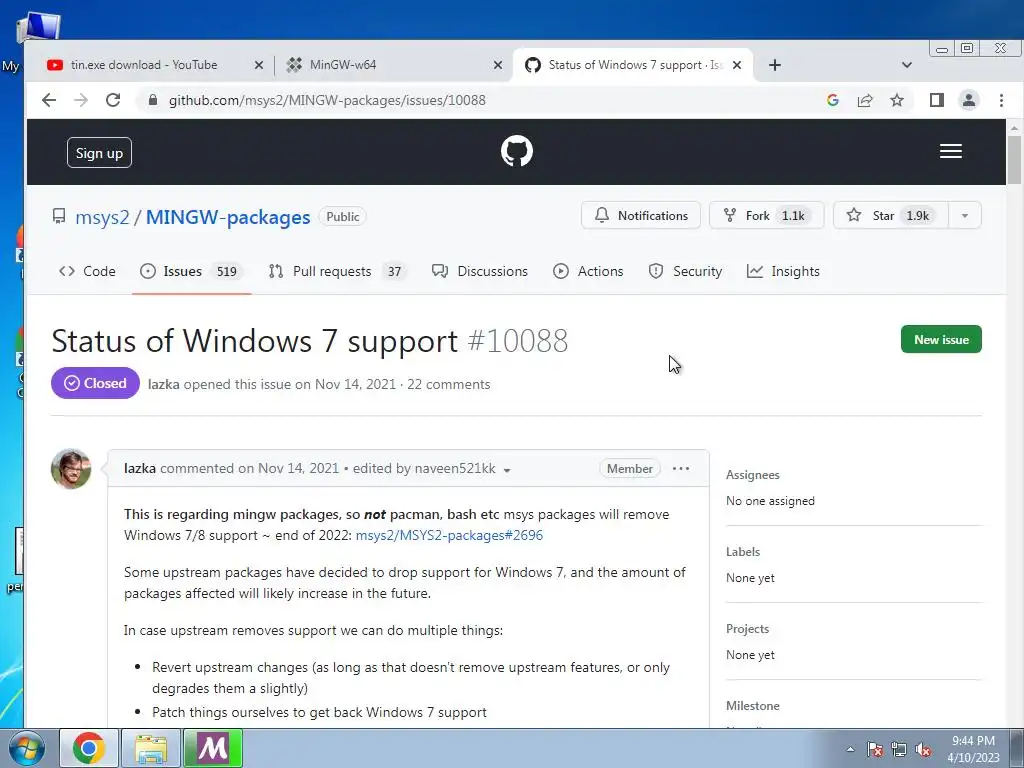Click the green New issue button

[x=941, y=339]
